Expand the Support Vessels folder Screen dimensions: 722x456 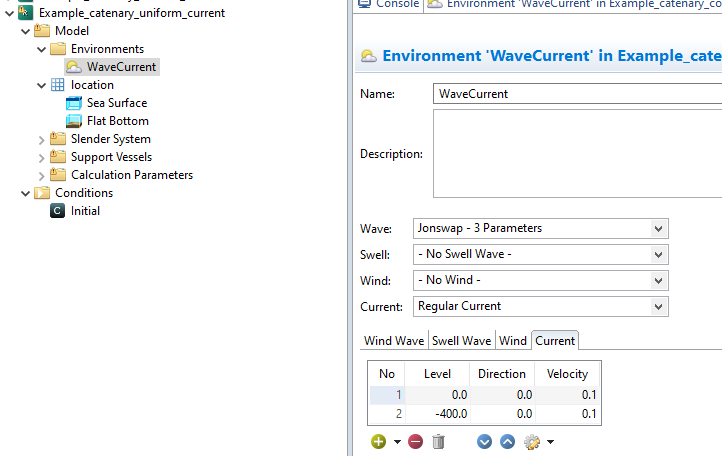pos(42,157)
